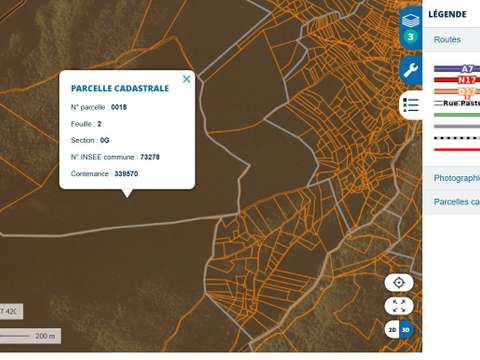Viewport: 480px width, 360px height.
Task: Expand the Parcelles cadastrales legend section
Action: (x=451, y=202)
